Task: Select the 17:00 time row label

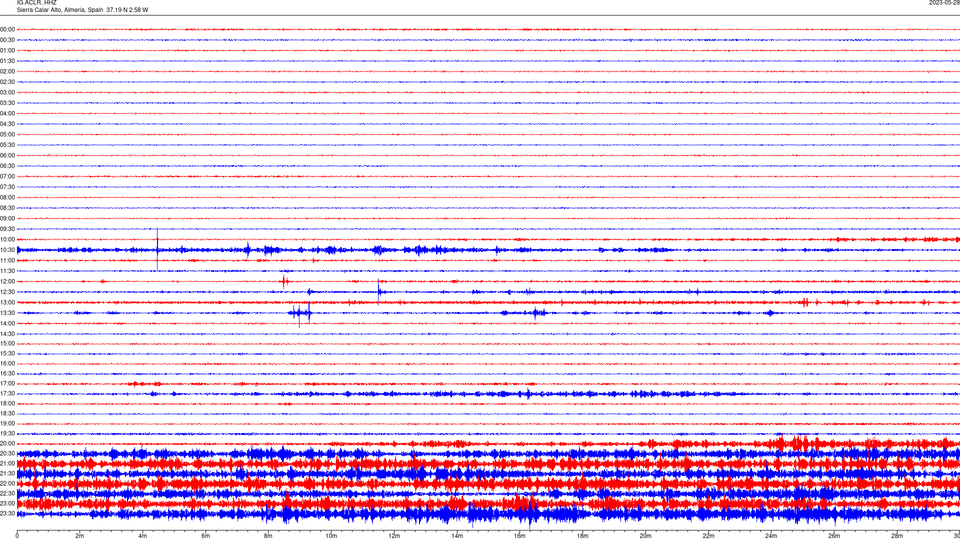Action: click(7, 384)
